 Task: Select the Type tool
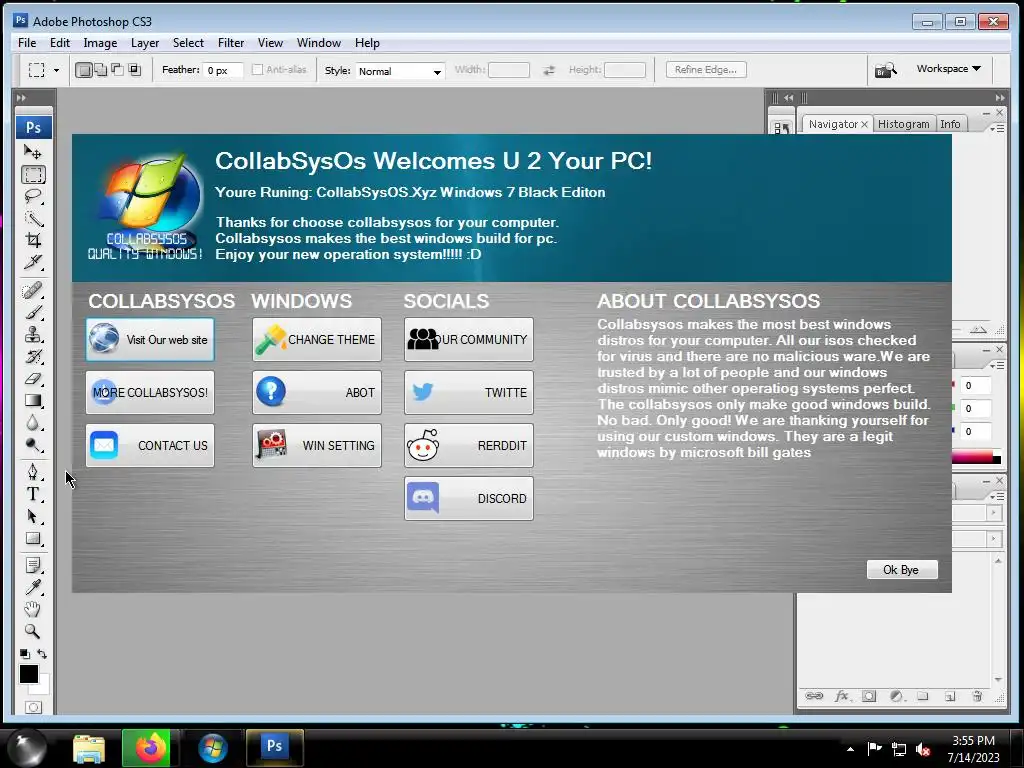coord(33,494)
